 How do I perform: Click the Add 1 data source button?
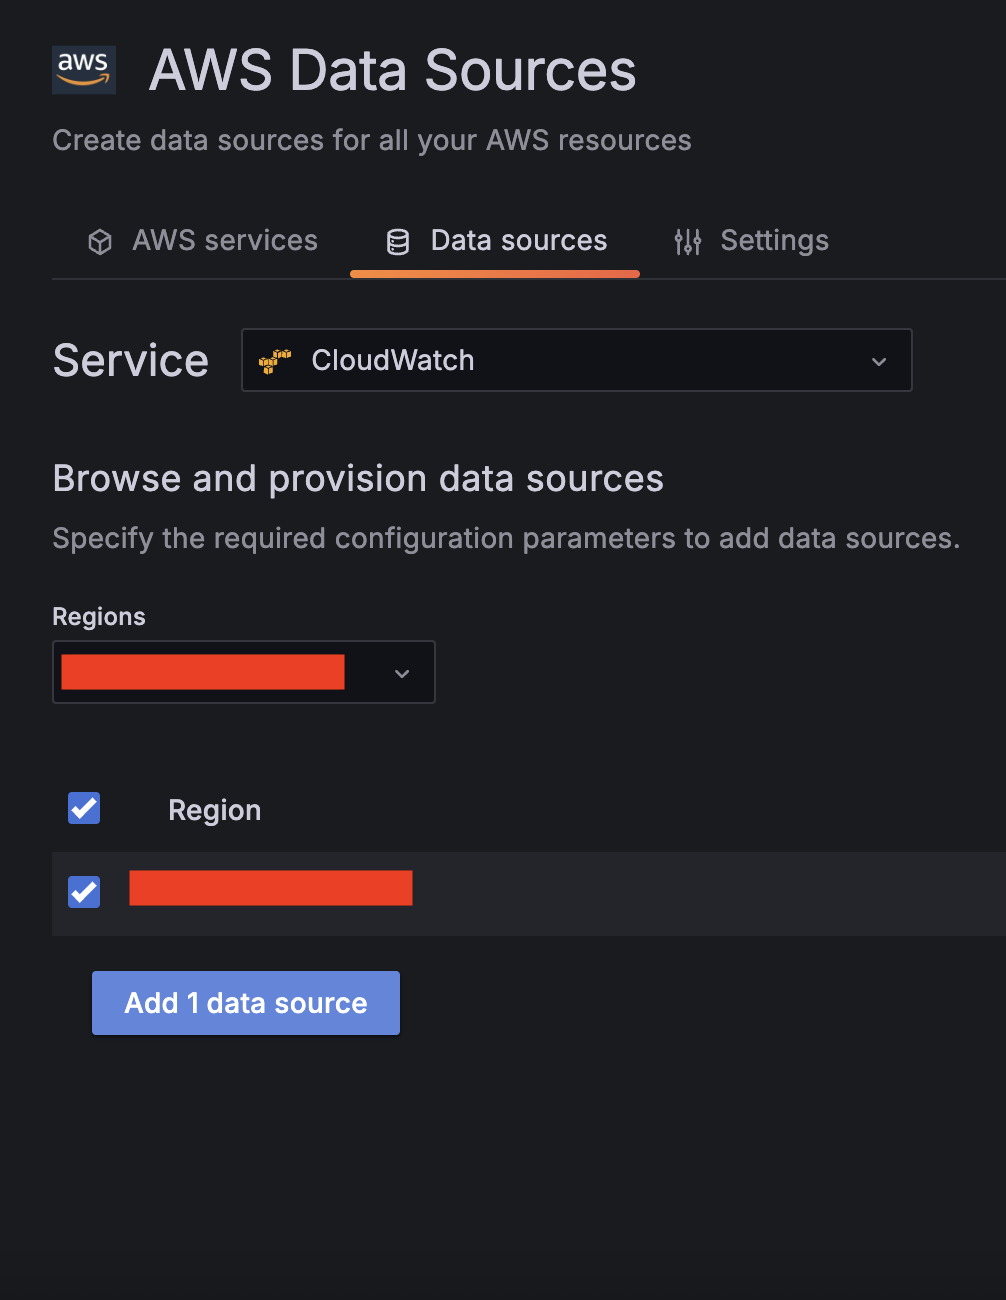pos(246,1003)
